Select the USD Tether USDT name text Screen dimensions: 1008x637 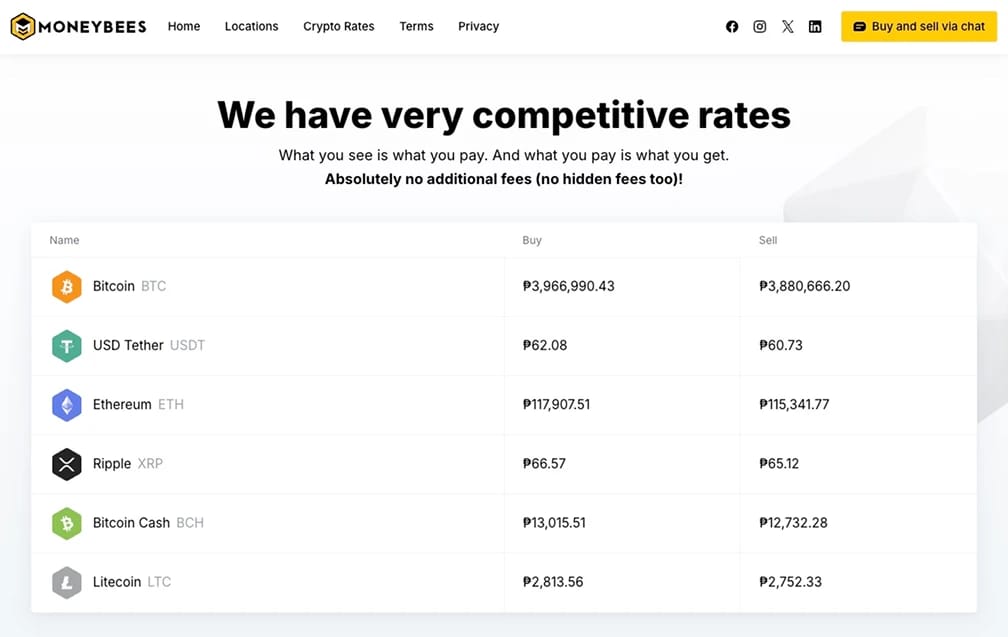point(148,345)
